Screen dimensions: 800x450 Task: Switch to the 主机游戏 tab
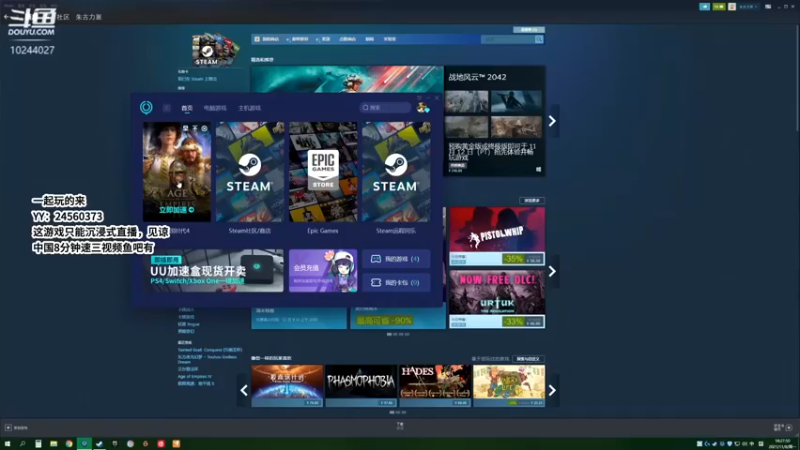coord(249,108)
